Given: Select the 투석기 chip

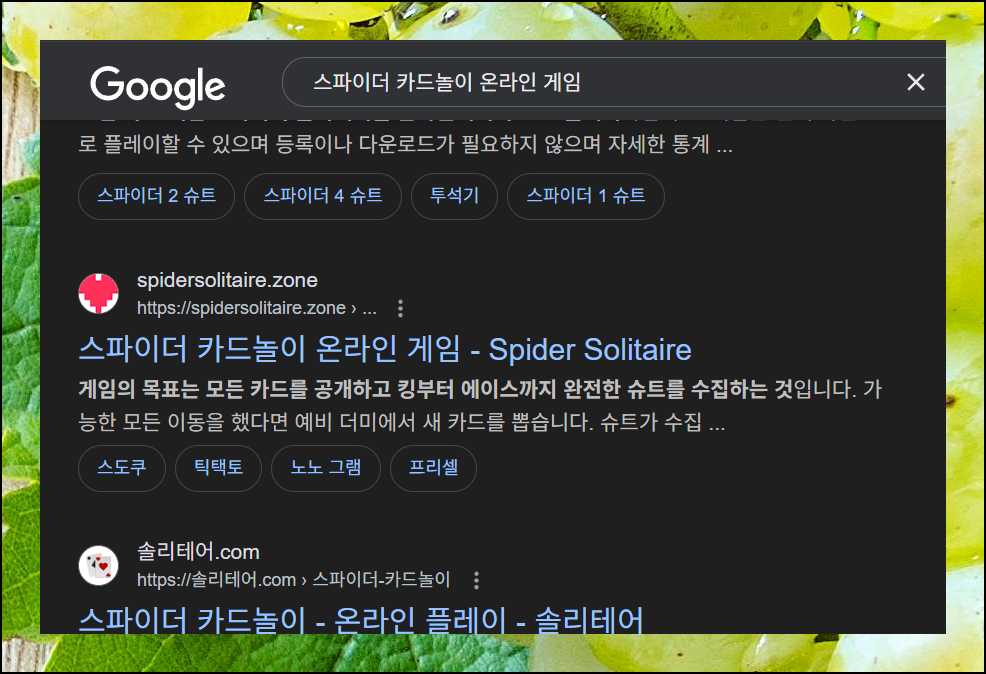Looking at the screenshot, I should tap(454, 196).
